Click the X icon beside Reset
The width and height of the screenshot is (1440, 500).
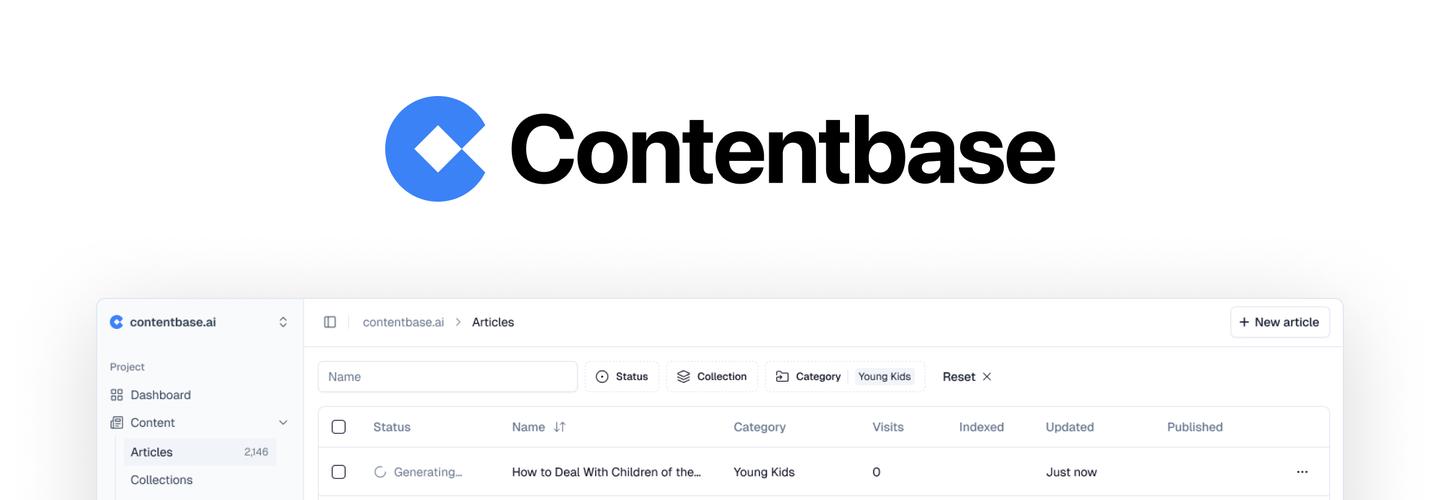coord(987,377)
